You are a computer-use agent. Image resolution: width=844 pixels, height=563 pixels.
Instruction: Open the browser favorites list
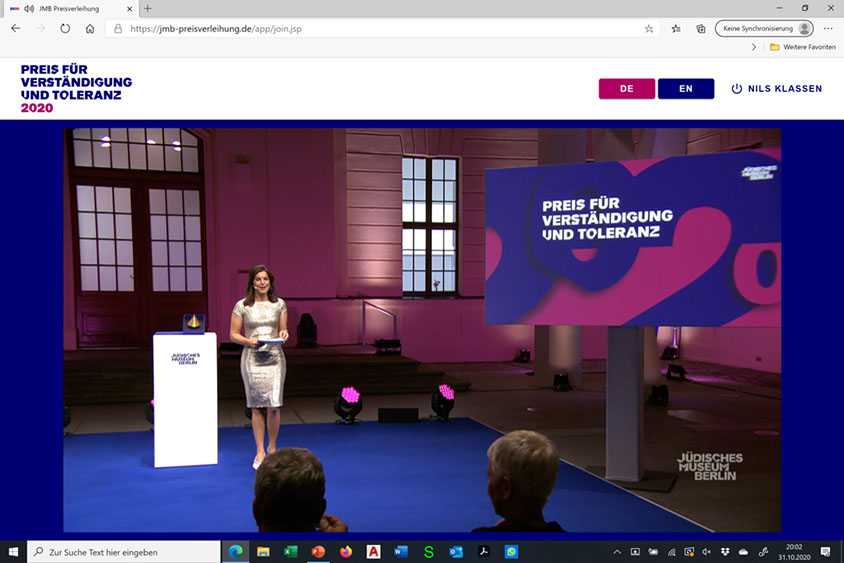[x=676, y=29]
